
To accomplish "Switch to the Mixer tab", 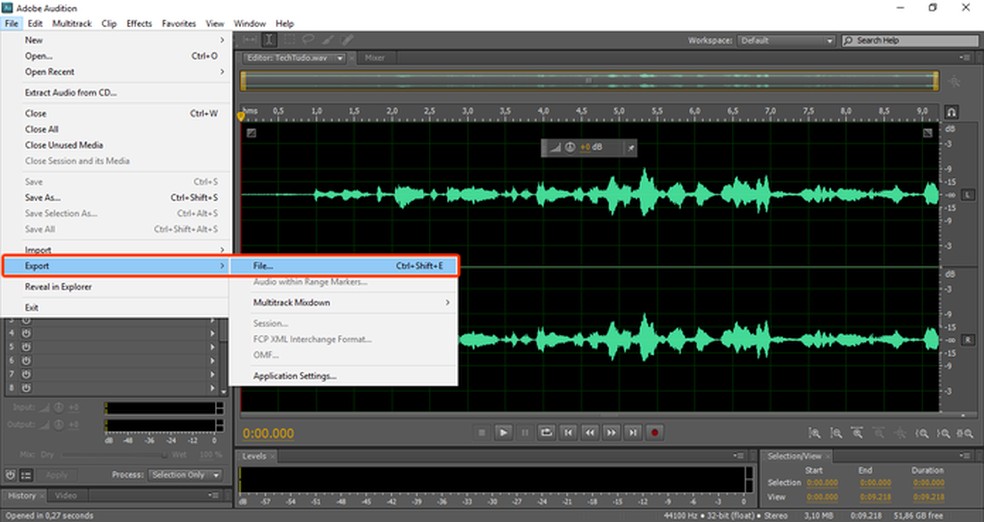I will point(374,58).
